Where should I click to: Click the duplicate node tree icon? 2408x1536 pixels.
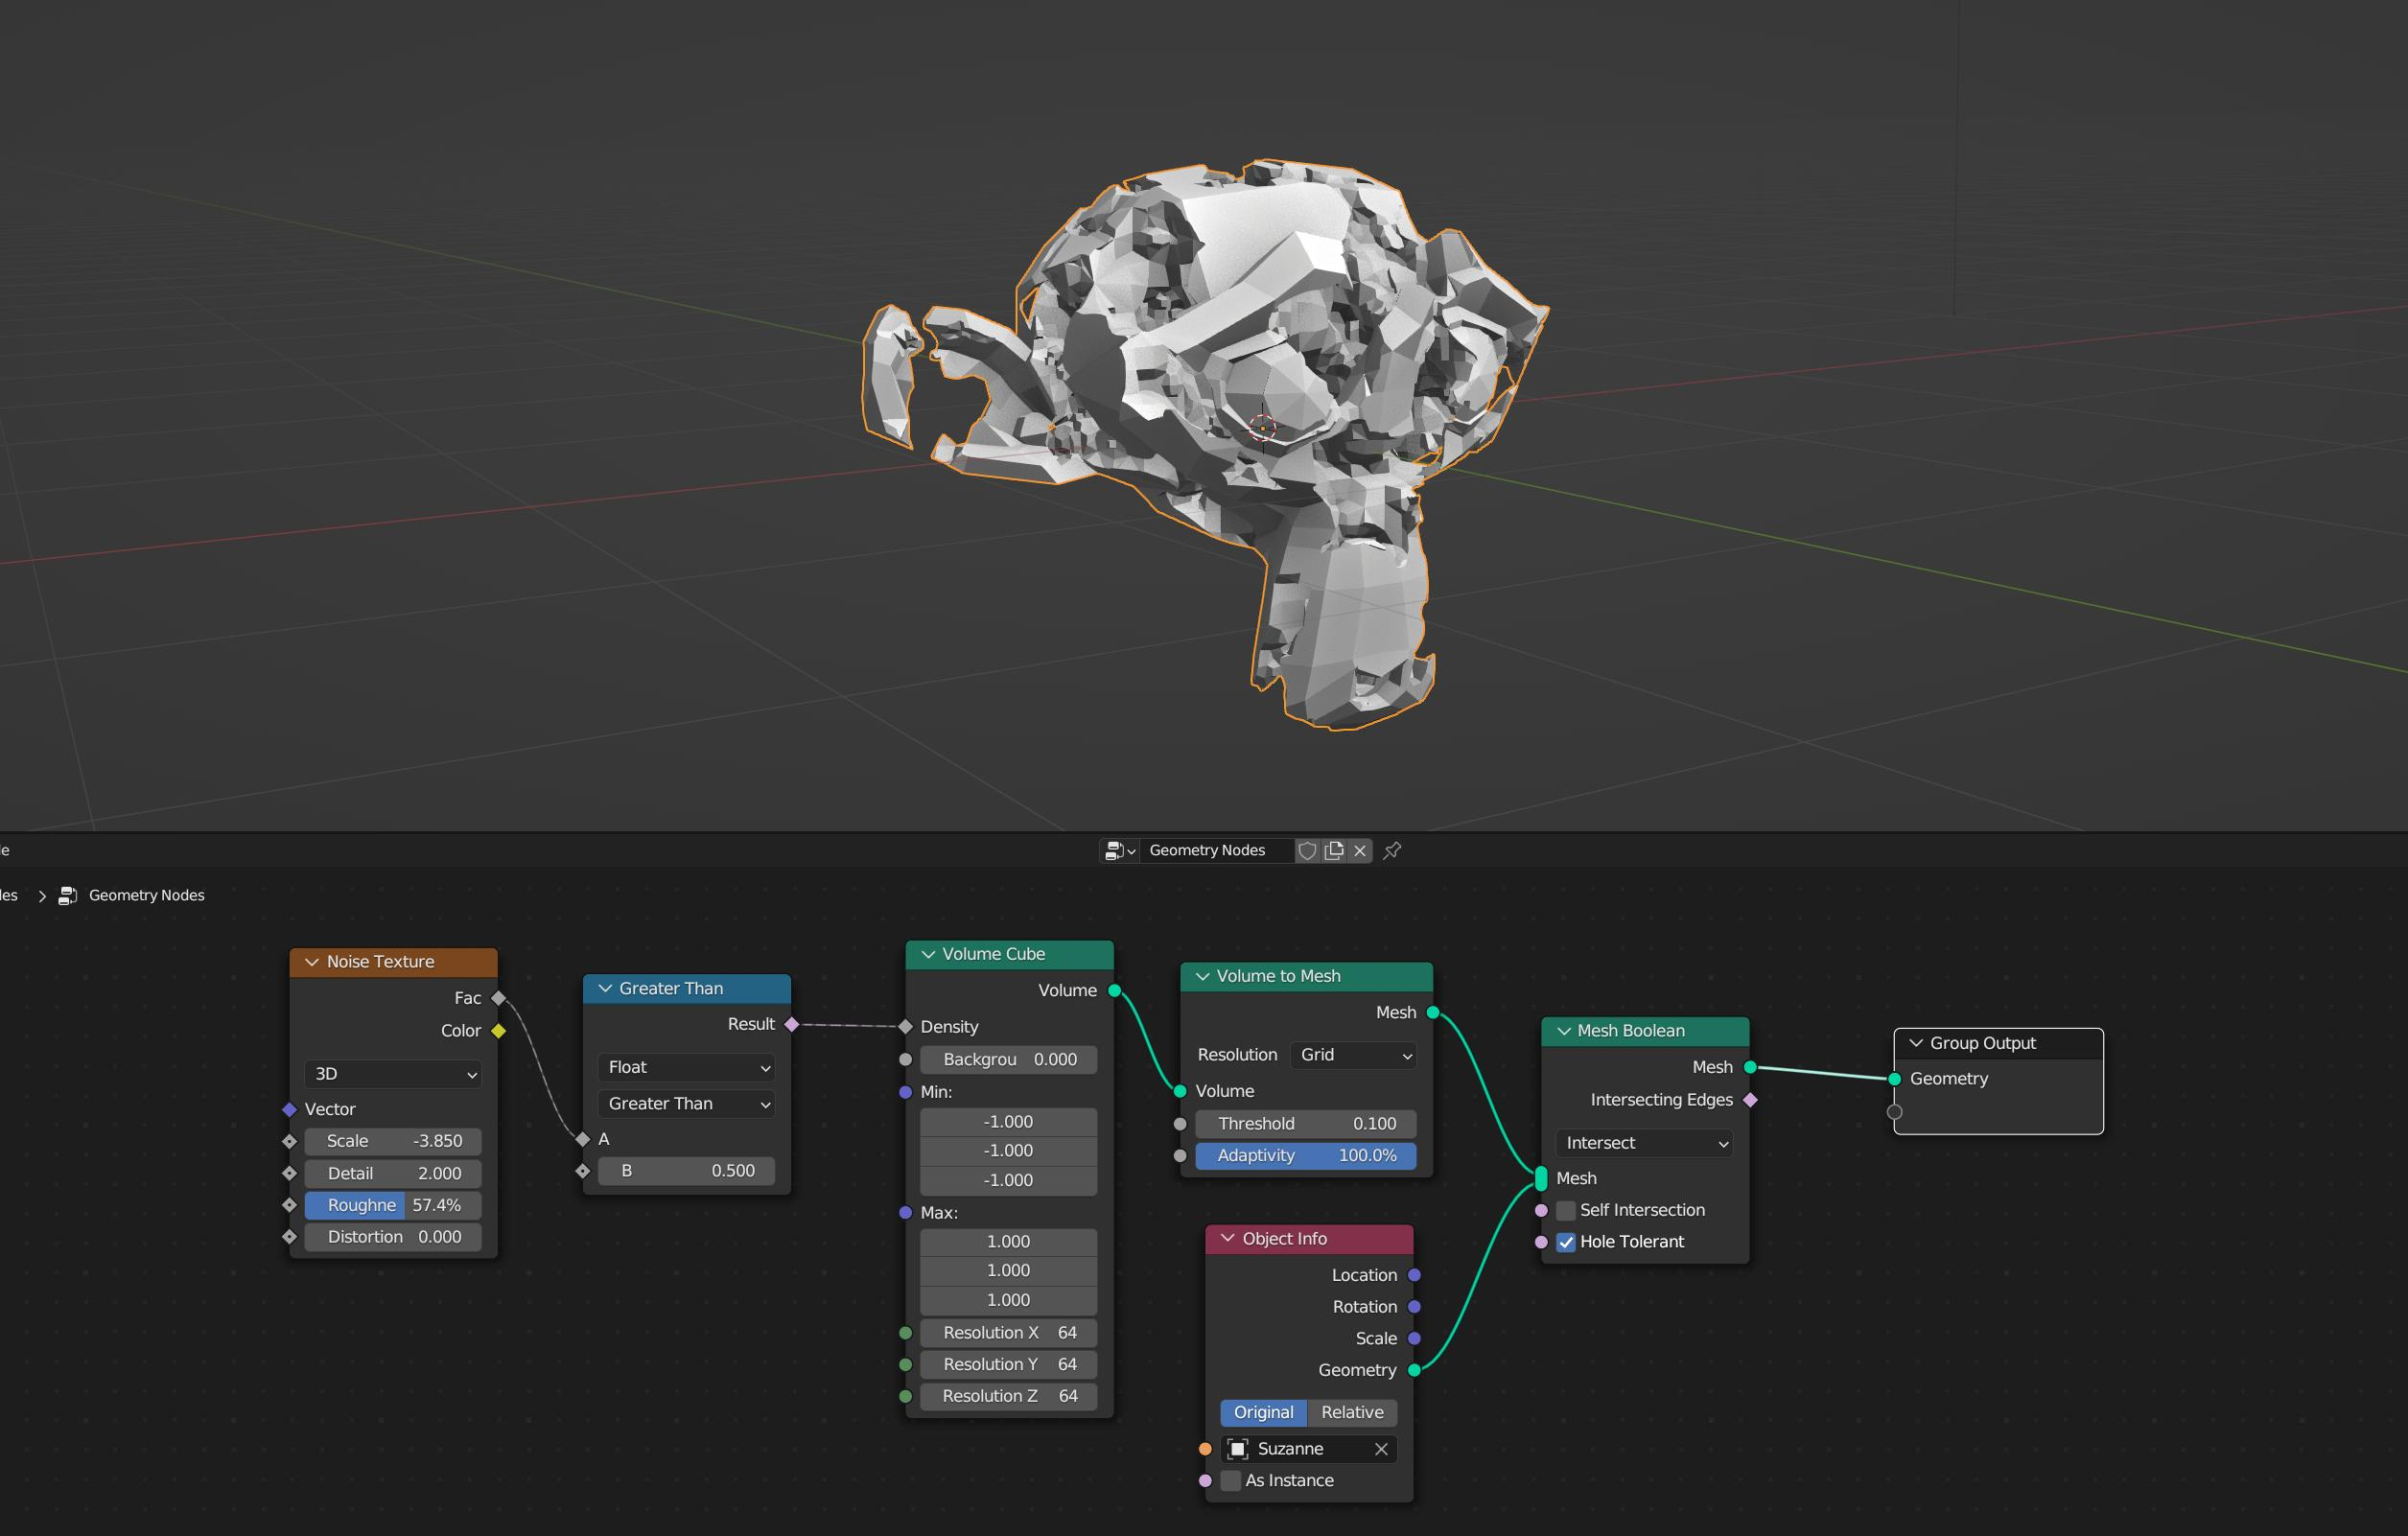(x=1334, y=851)
